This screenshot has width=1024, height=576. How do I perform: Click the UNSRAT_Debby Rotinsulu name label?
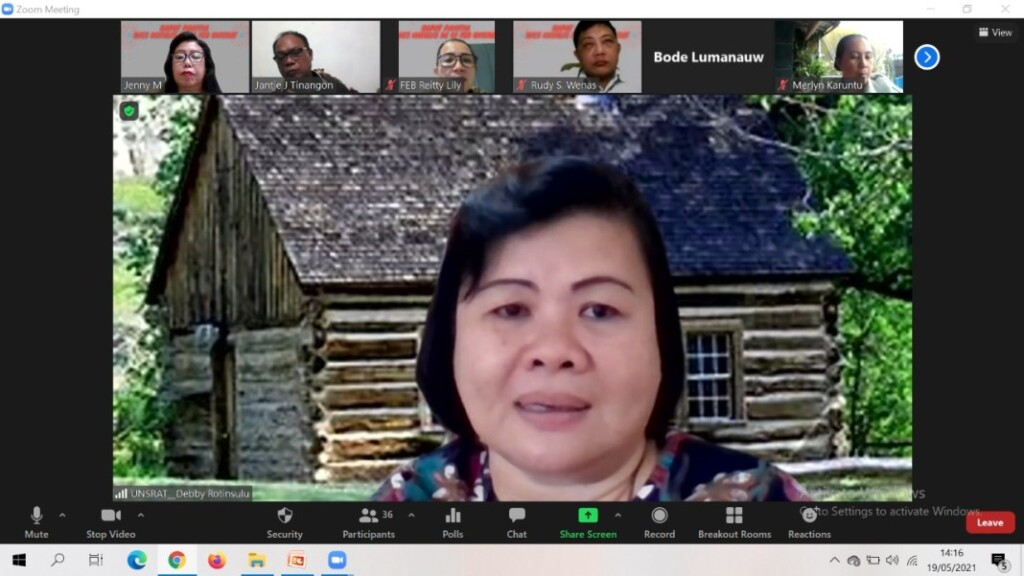click(x=183, y=494)
